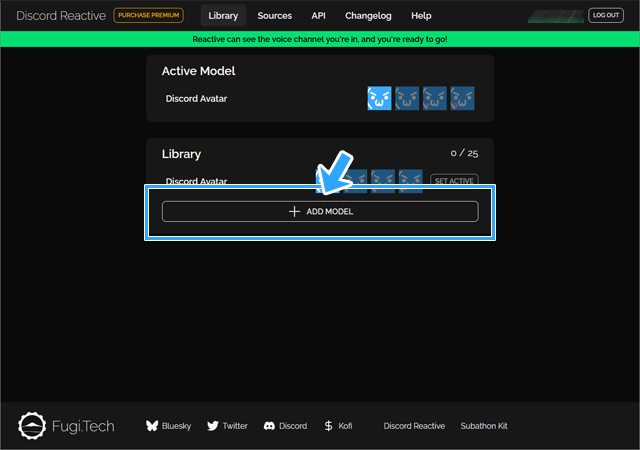Click the Fugi.Tech gear logo
The image size is (640, 450).
(33, 426)
